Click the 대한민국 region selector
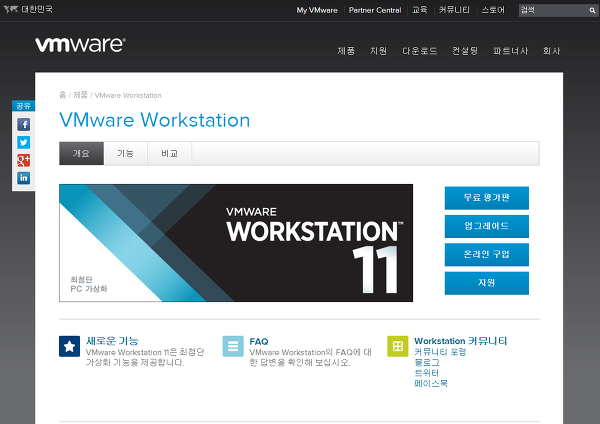The width and height of the screenshot is (600, 424). point(28,9)
